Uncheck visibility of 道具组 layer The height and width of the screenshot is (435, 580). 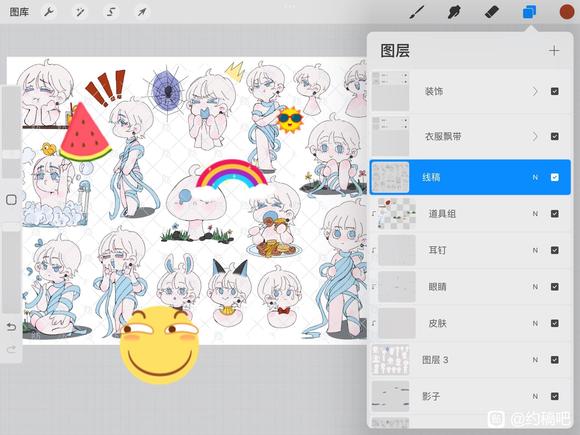point(554,213)
